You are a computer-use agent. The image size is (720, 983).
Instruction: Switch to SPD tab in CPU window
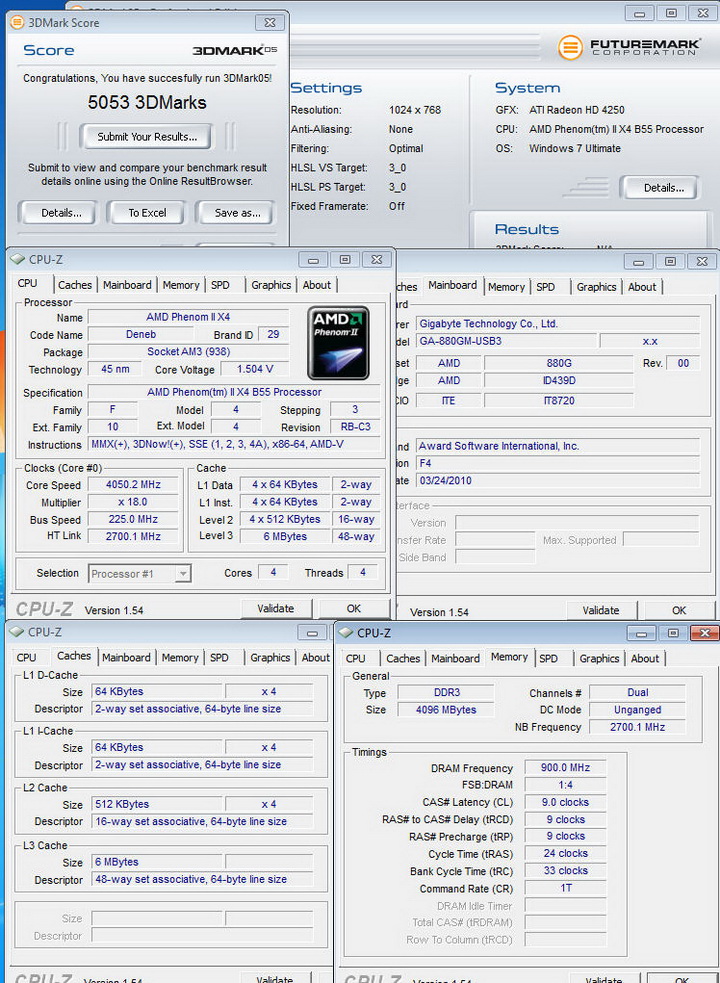[x=220, y=285]
